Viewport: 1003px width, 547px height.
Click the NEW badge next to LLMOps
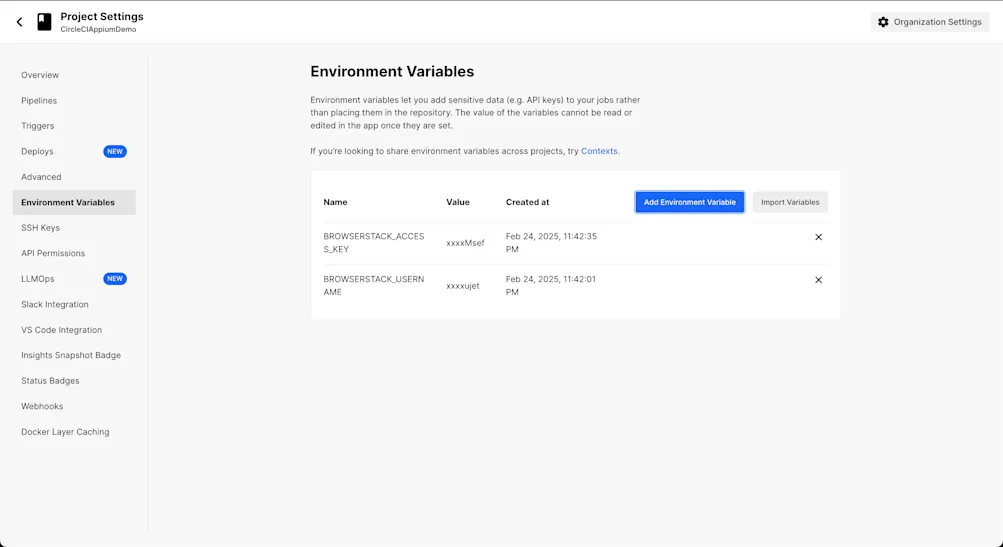pyautogui.click(x=115, y=279)
